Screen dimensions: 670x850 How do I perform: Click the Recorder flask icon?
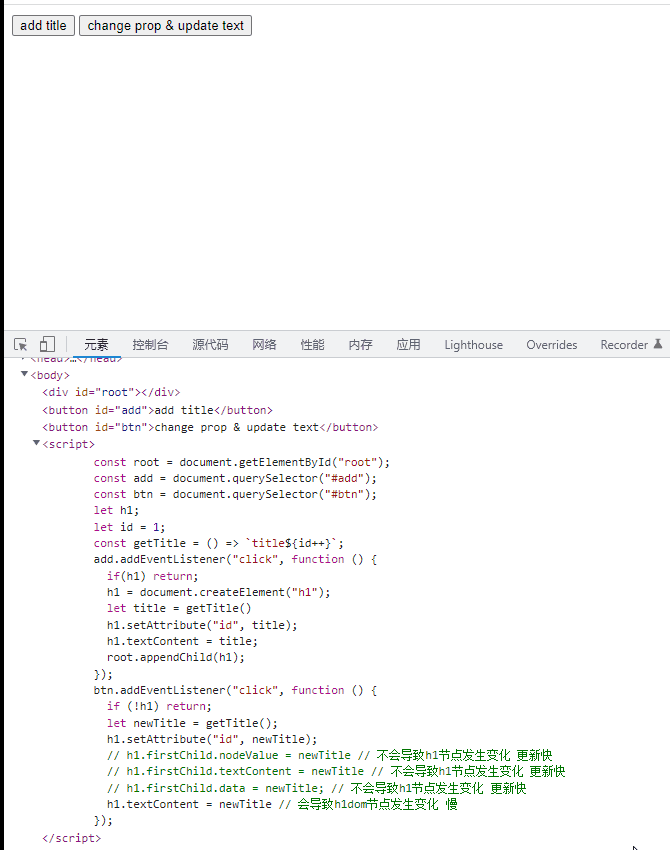tap(658, 344)
